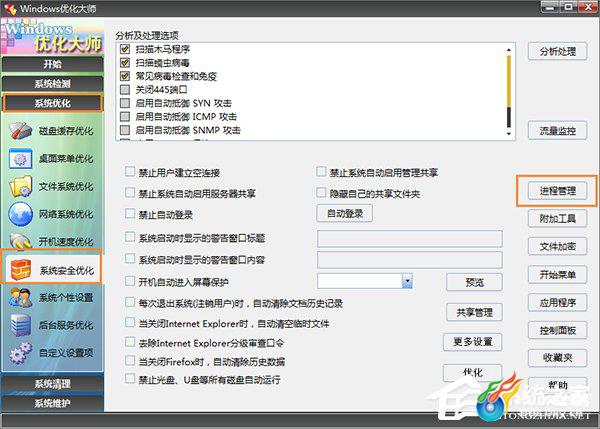Screen dimensions: 600x429
Task: Click the 应用程序 button
Action: (558, 302)
